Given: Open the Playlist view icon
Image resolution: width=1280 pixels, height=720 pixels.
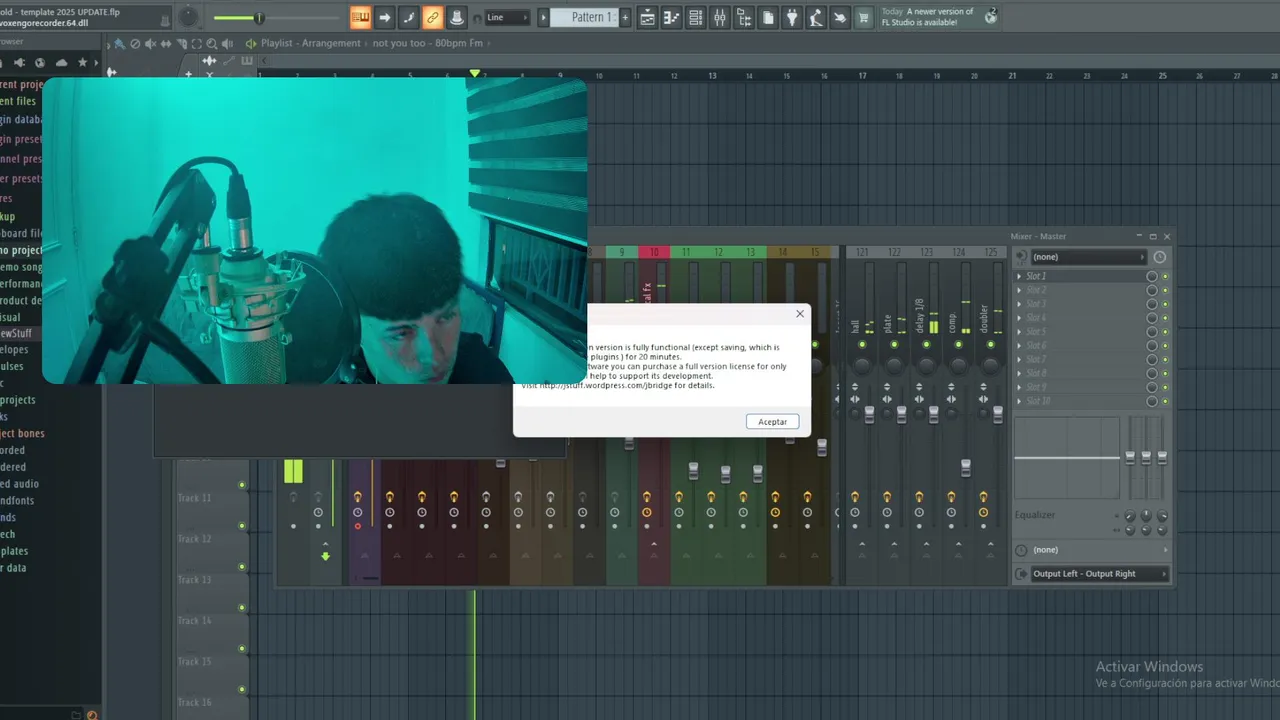Looking at the screenshot, I should tap(647, 17).
